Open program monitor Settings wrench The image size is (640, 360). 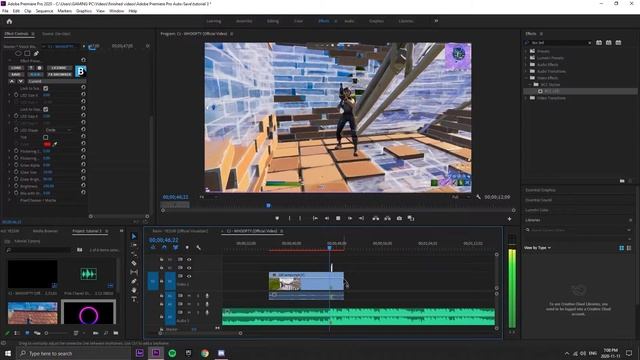478,197
